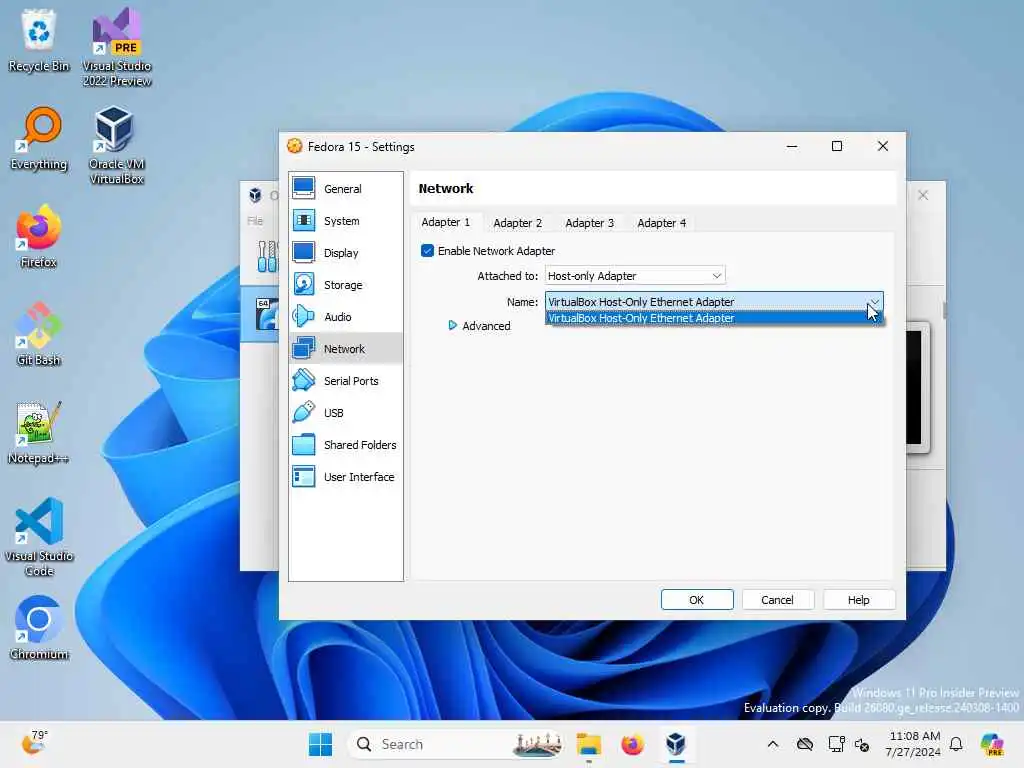Open the Recycle Bin desktop icon
The image size is (1024, 768).
pyautogui.click(x=39, y=40)
